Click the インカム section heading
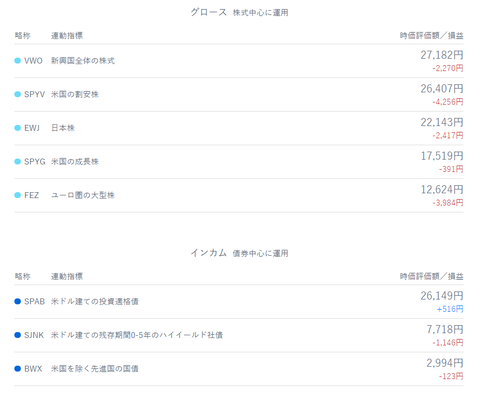This screenshot has height=402, width=480. pyautogui.click(x=209, y=253)
